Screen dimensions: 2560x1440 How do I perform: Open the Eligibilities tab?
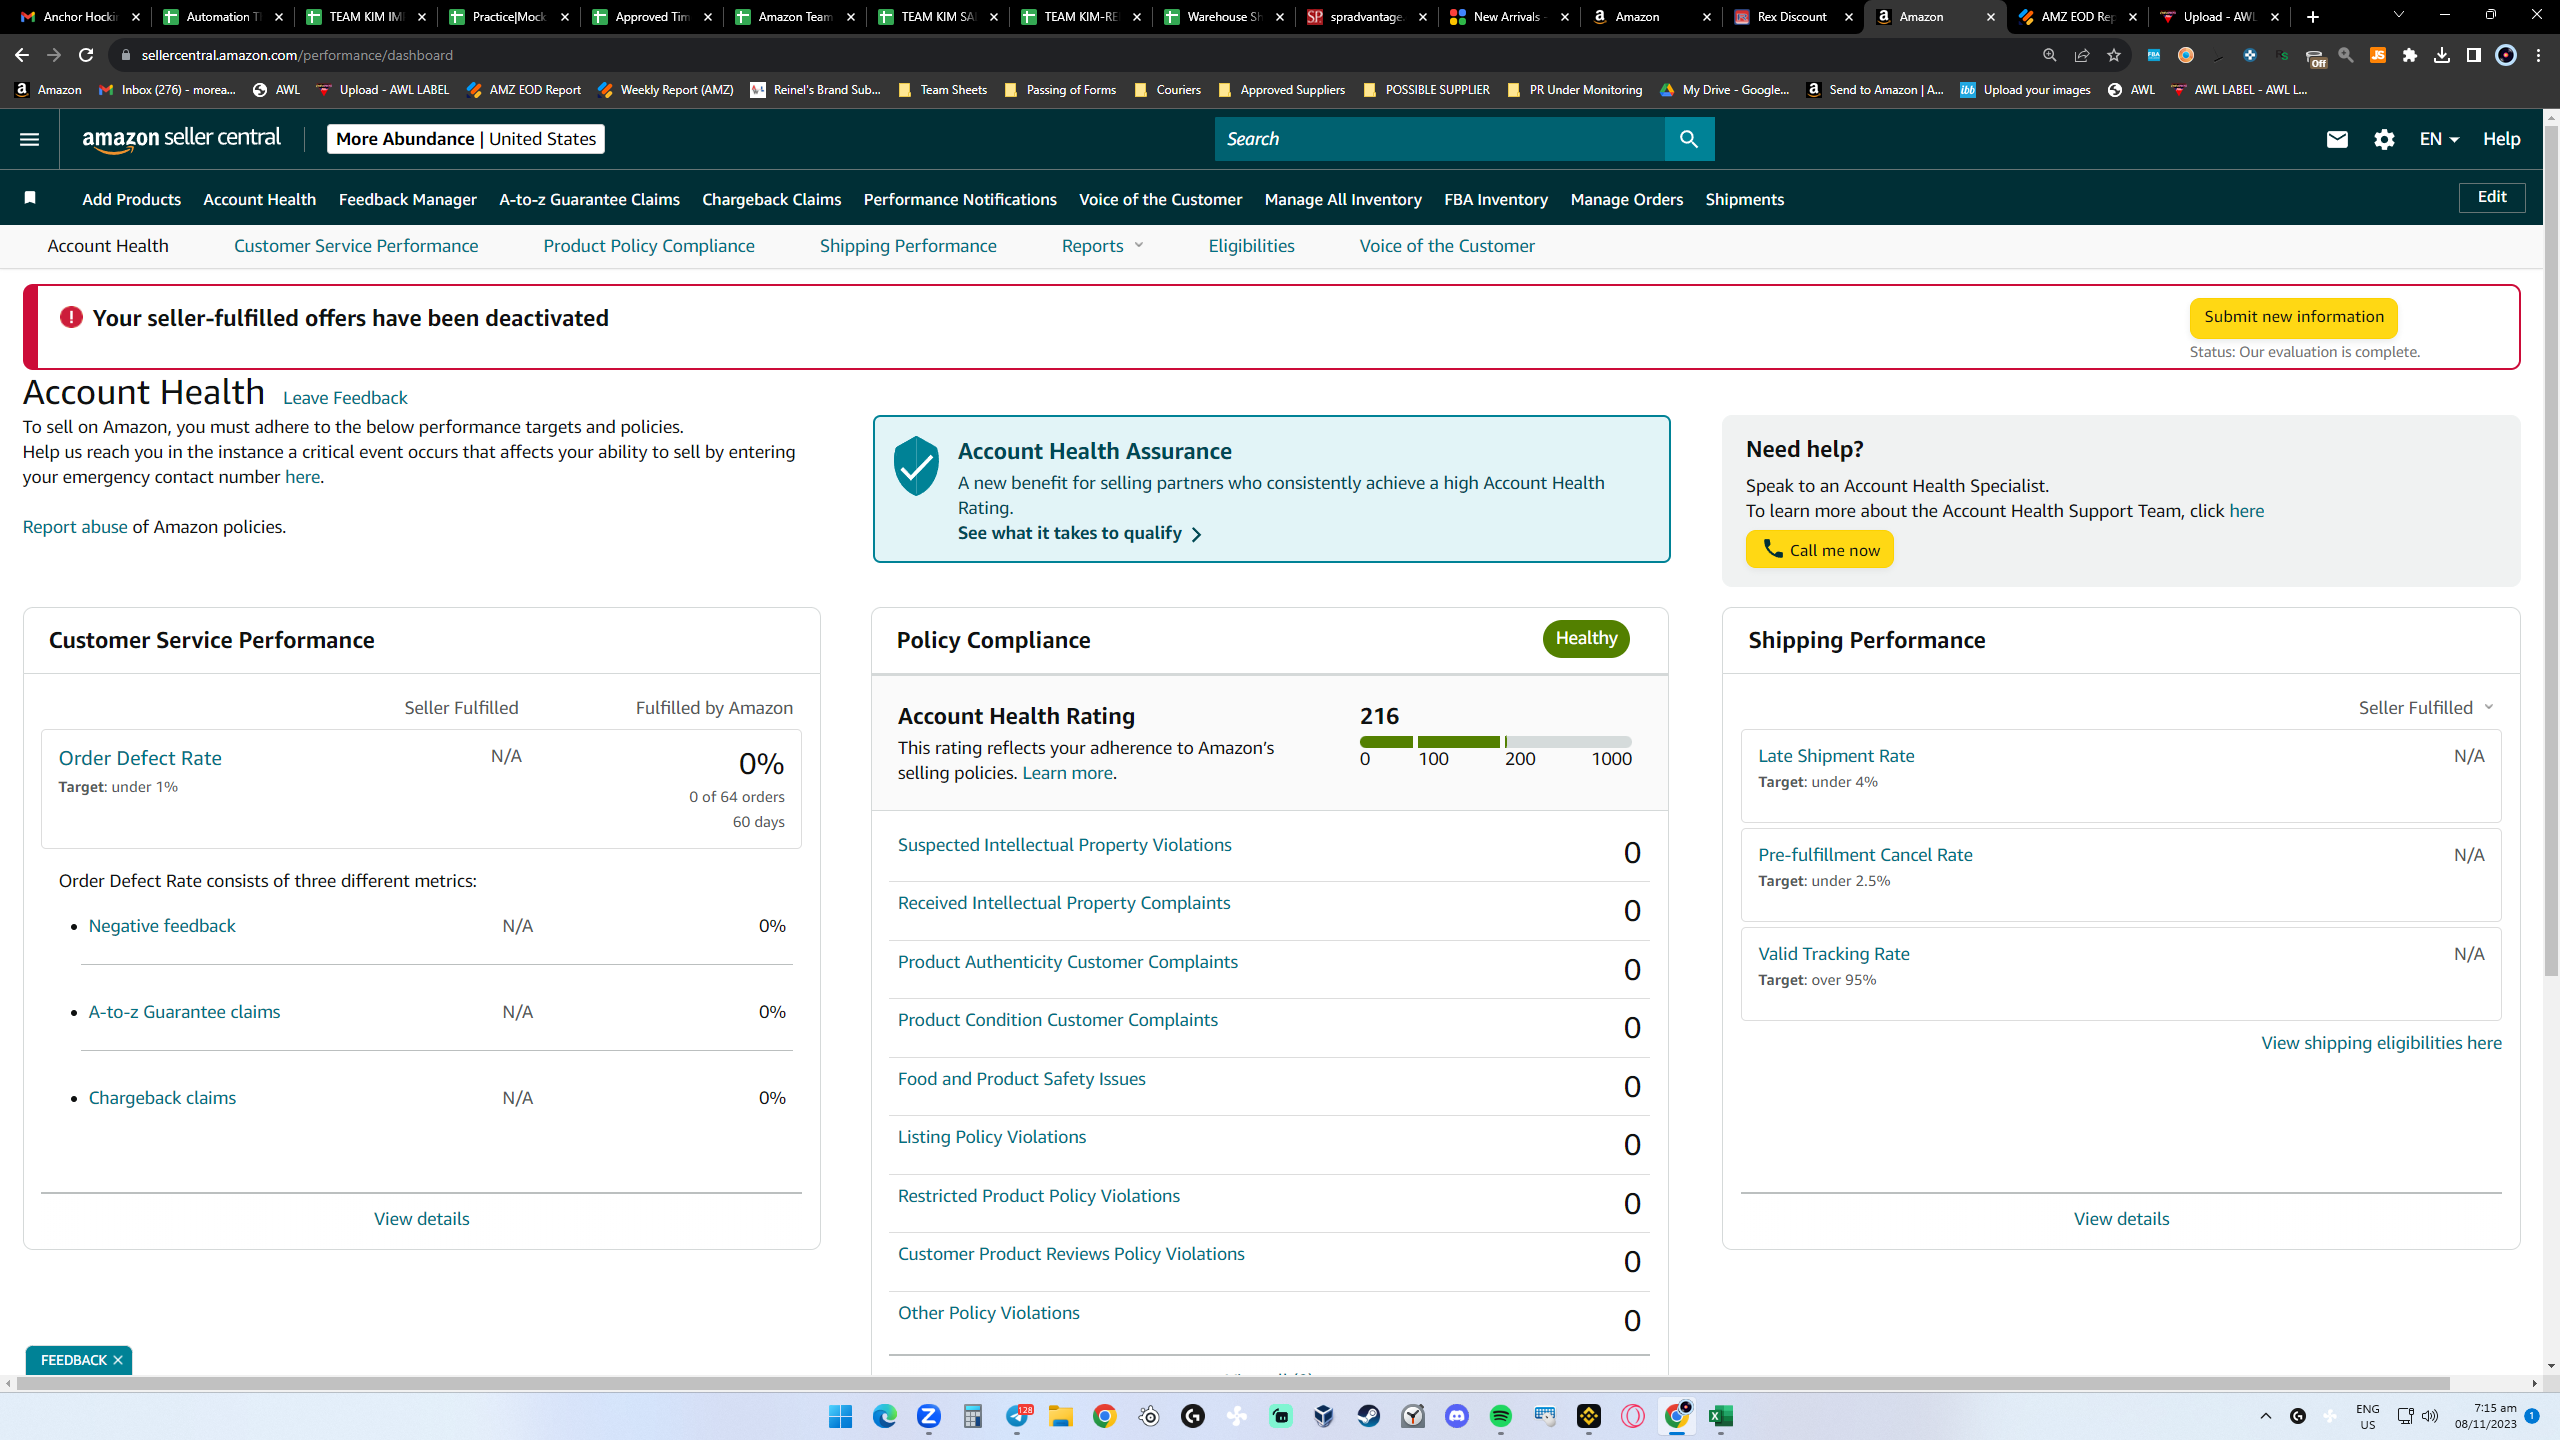tap(1251, 246)
